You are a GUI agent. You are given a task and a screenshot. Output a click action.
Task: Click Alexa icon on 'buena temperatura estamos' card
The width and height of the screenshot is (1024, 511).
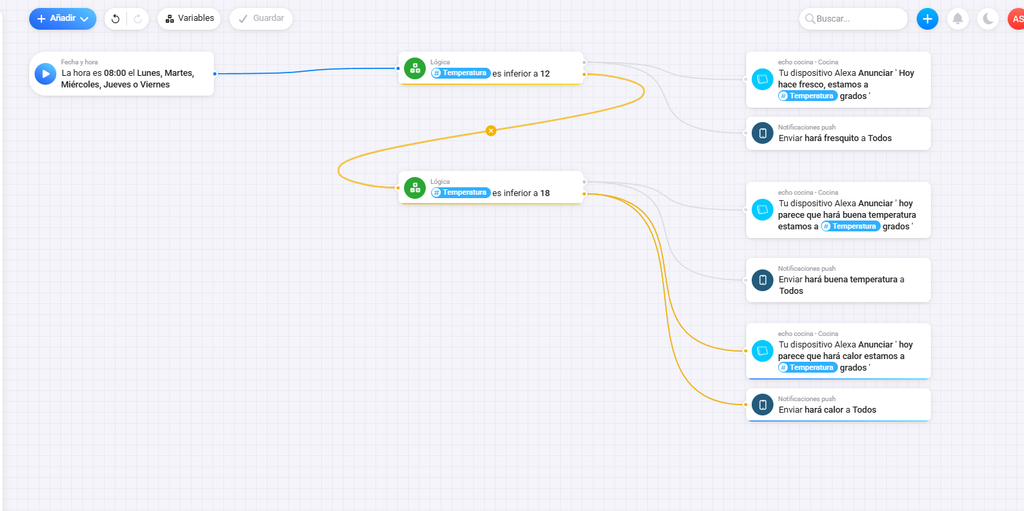[x=762, y=209]
